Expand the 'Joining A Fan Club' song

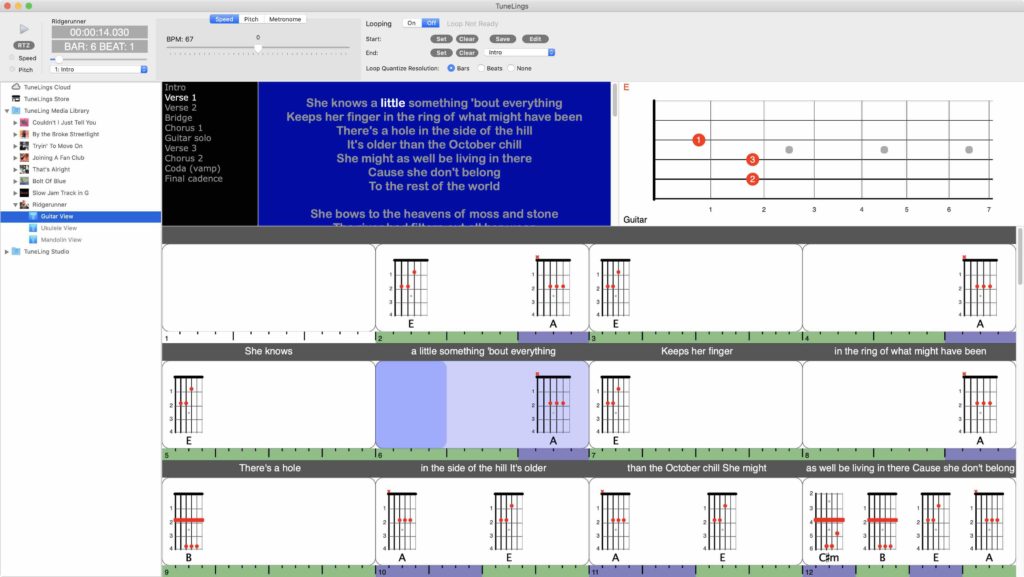pyautogui.click(x=16, y=158)
